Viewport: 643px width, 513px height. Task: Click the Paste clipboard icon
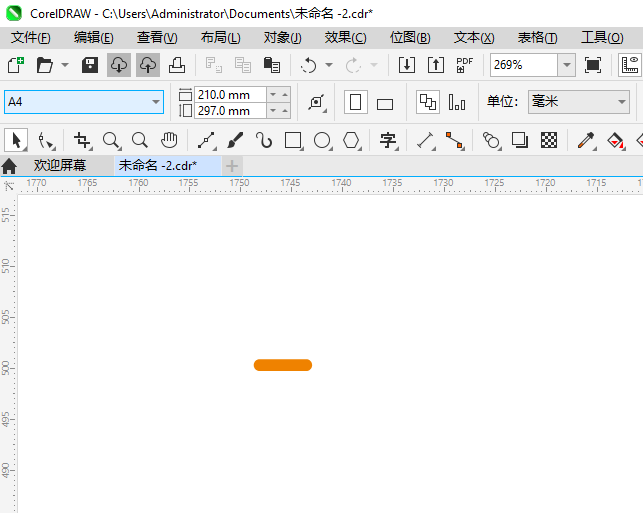(x=271, y=65)
